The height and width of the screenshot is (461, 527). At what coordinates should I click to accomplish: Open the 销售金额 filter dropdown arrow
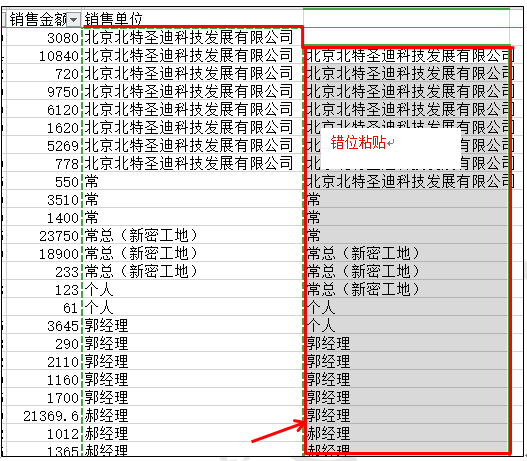point(74,20)
